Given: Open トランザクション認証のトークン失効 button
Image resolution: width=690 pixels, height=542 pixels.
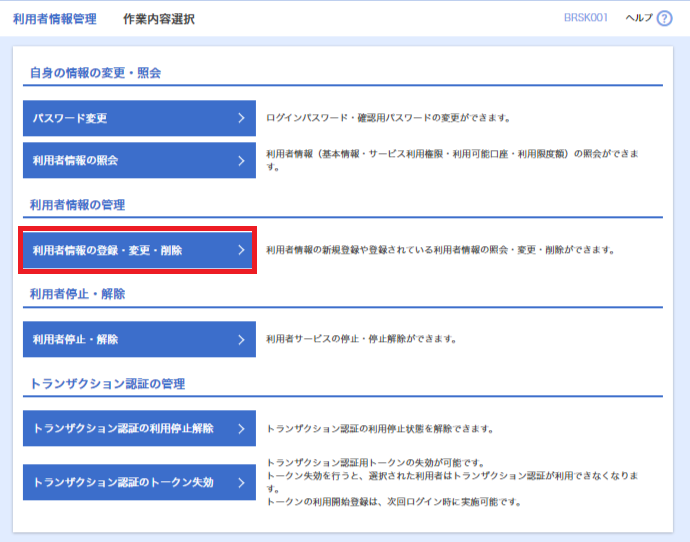Looking at the screenshot, I should pos(139,482).
